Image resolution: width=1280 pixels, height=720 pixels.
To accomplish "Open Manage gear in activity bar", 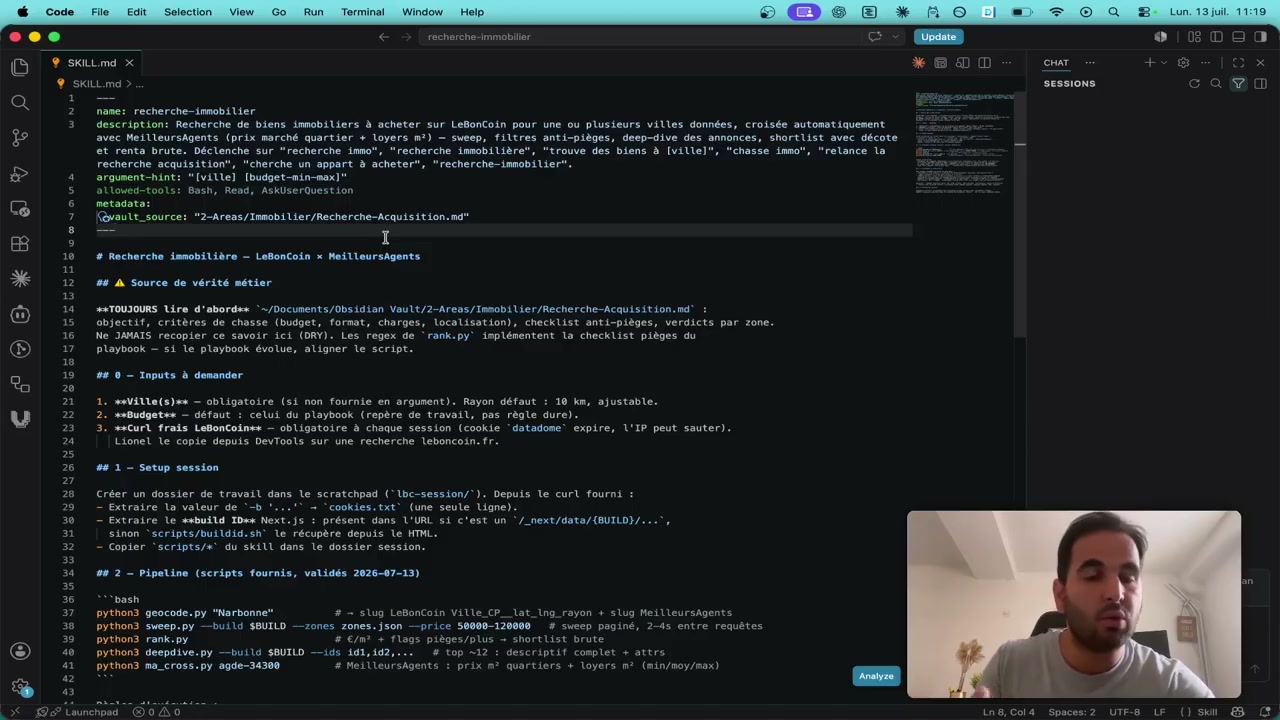I will 20,687.
